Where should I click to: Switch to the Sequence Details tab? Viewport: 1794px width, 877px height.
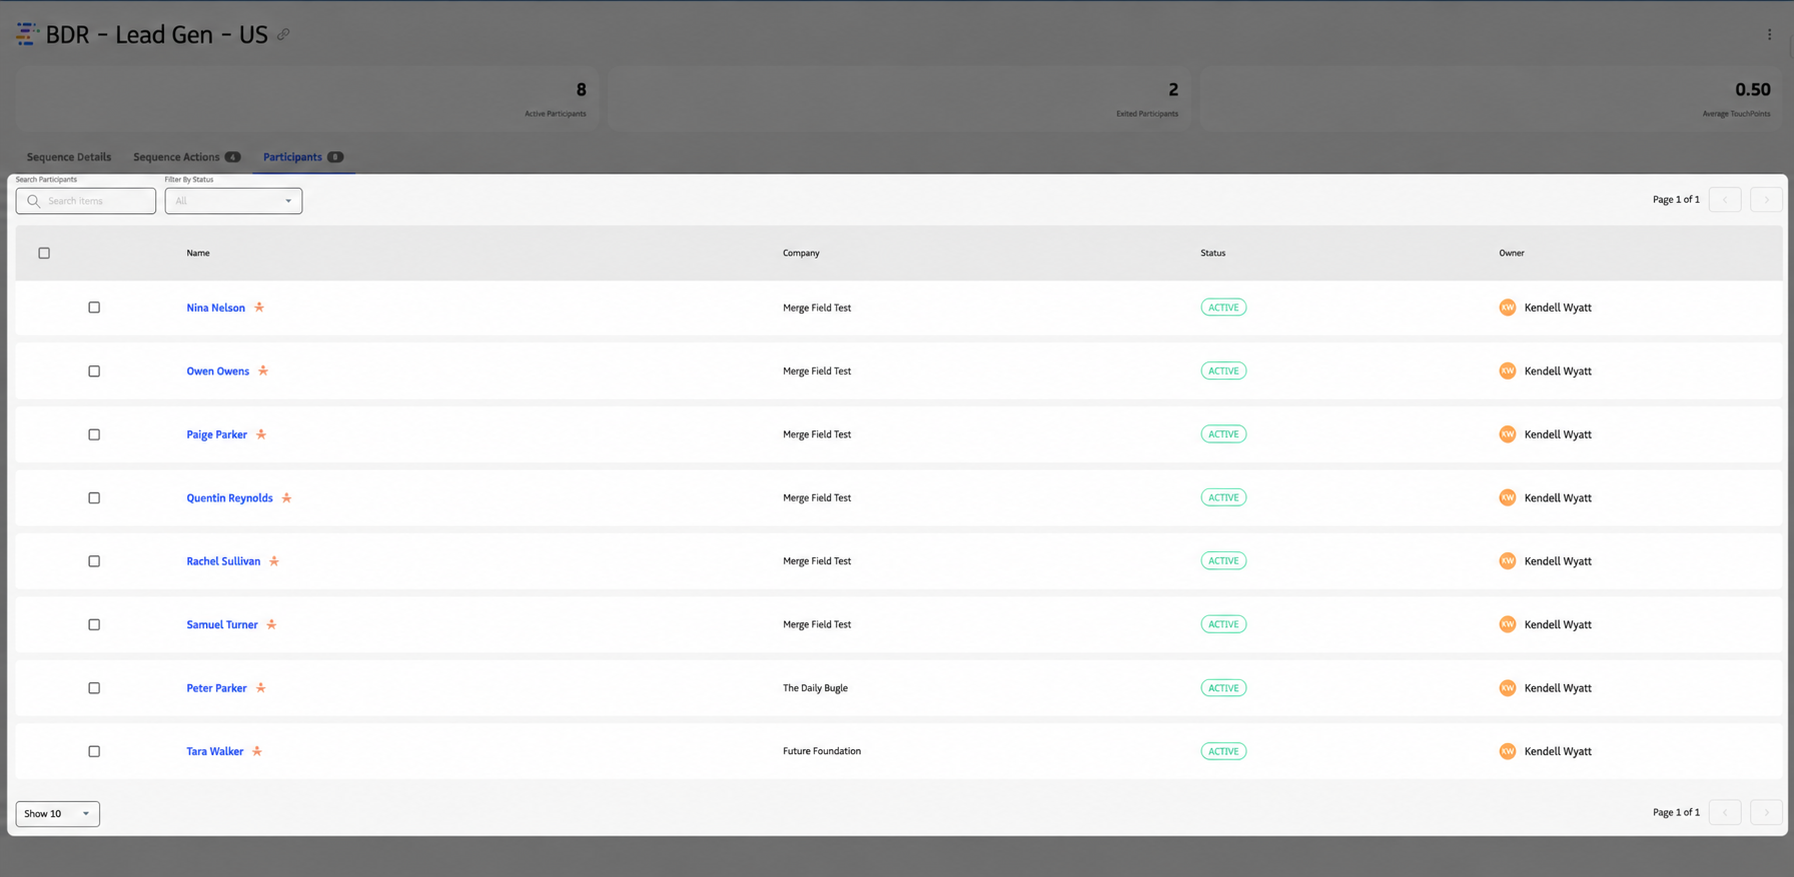pyautogui.click(x=69, y=157)
